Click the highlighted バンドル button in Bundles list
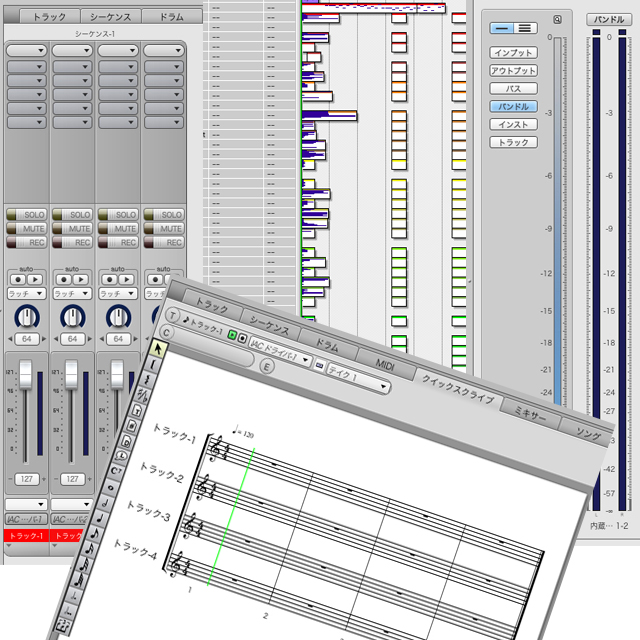This screenshot has height=640, width=640. (513, 107)
